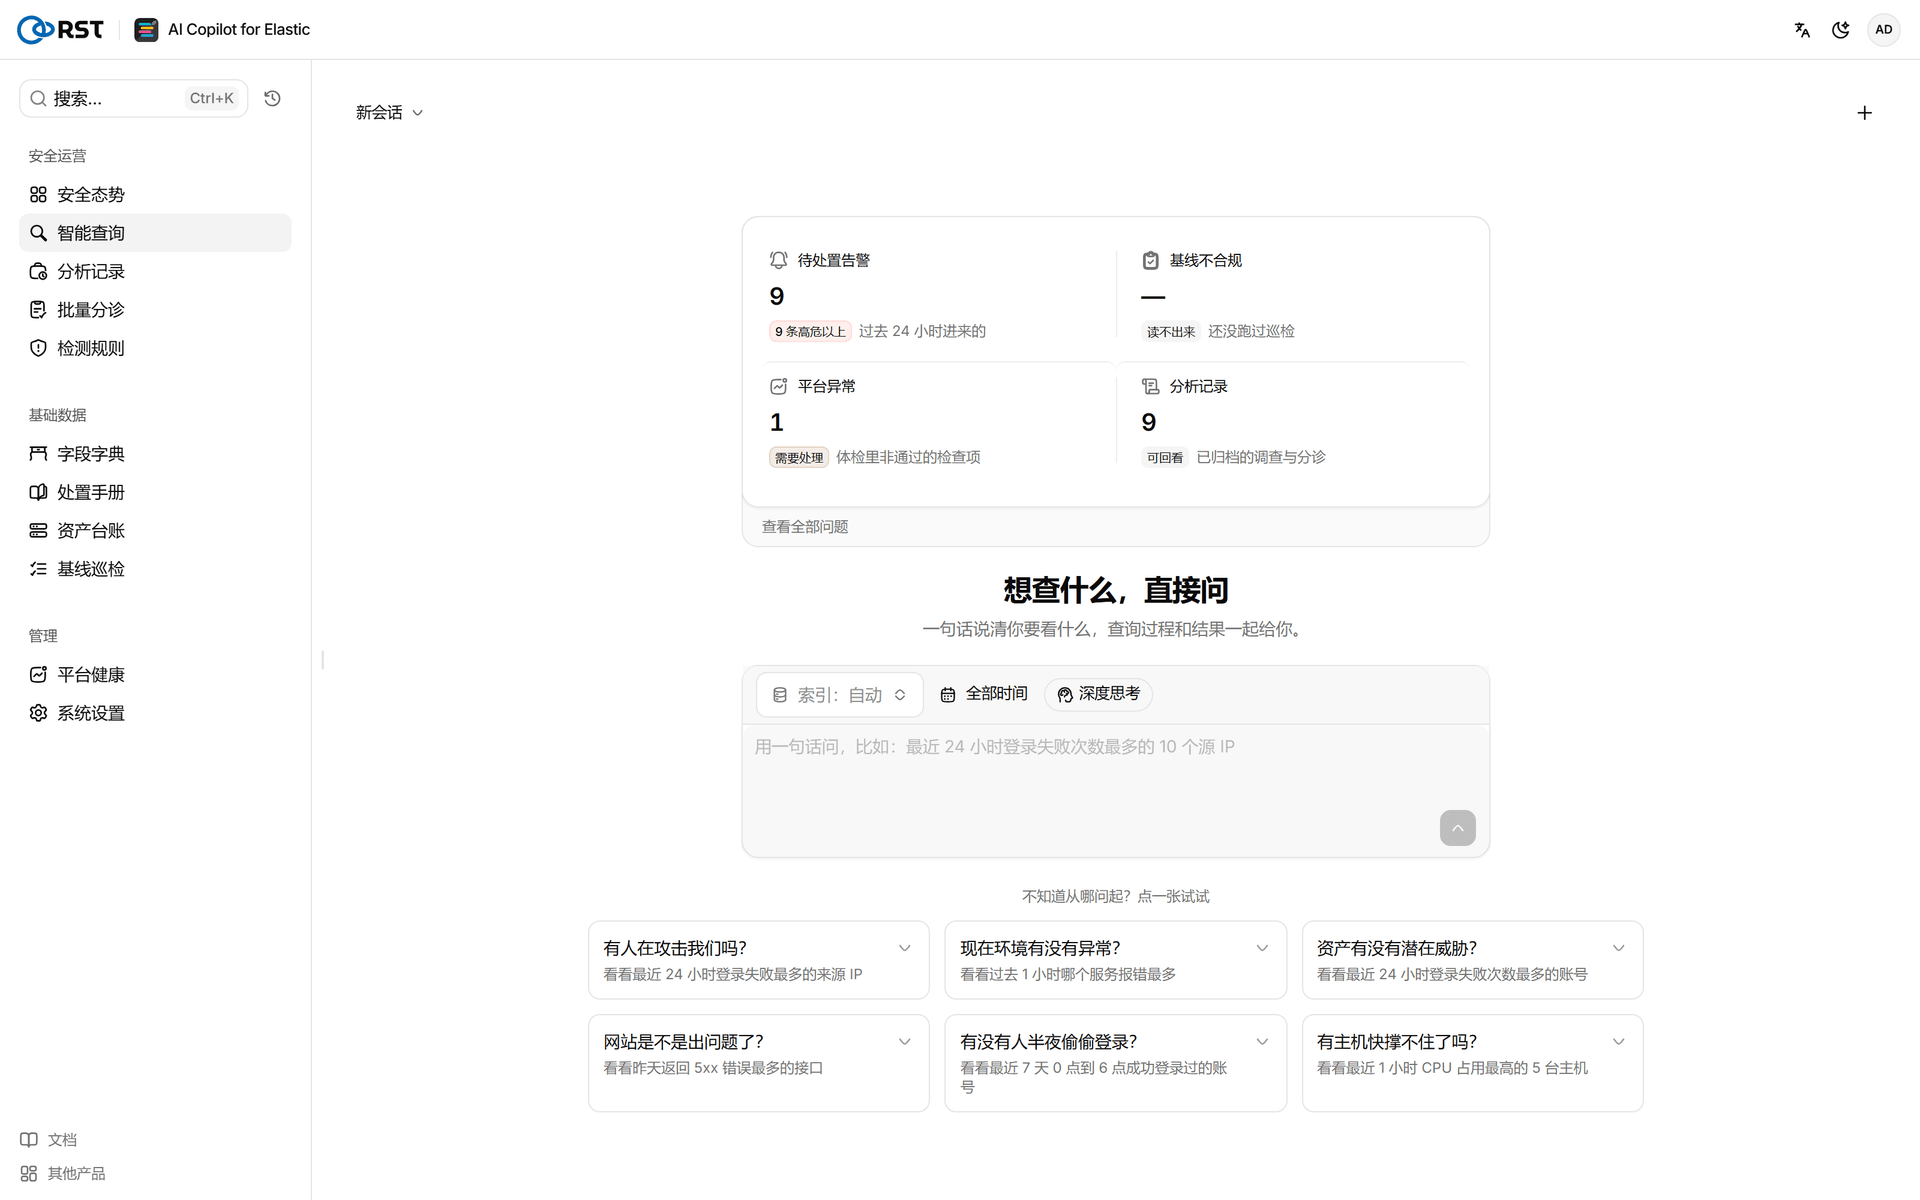Open 字段字典 sidebar item
The height and width of the screenshot is (1200, 1920).
click(x=155, y=454)
